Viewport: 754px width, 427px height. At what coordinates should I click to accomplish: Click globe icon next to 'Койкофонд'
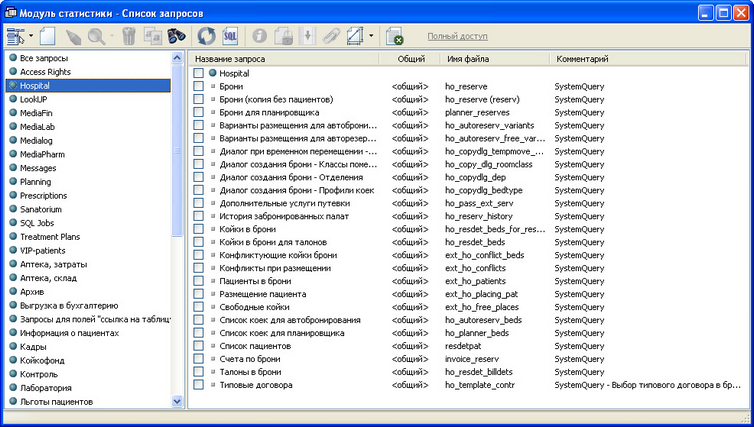coord(13,360)
